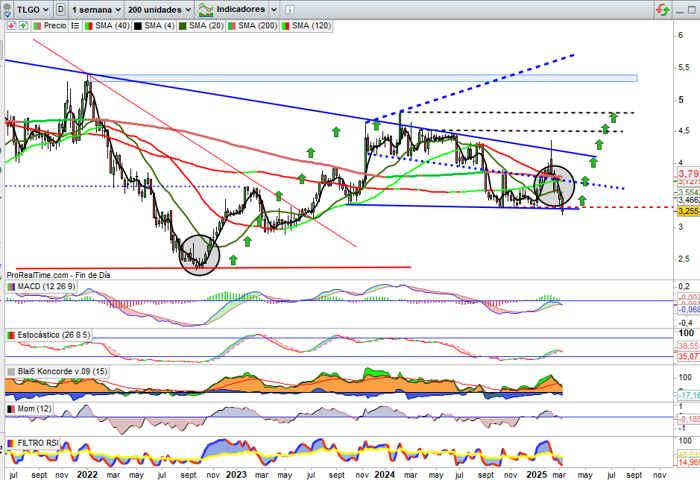Click the 5,5 price scale label
Screen dimensions: 700x480
[x=684, y=67]
